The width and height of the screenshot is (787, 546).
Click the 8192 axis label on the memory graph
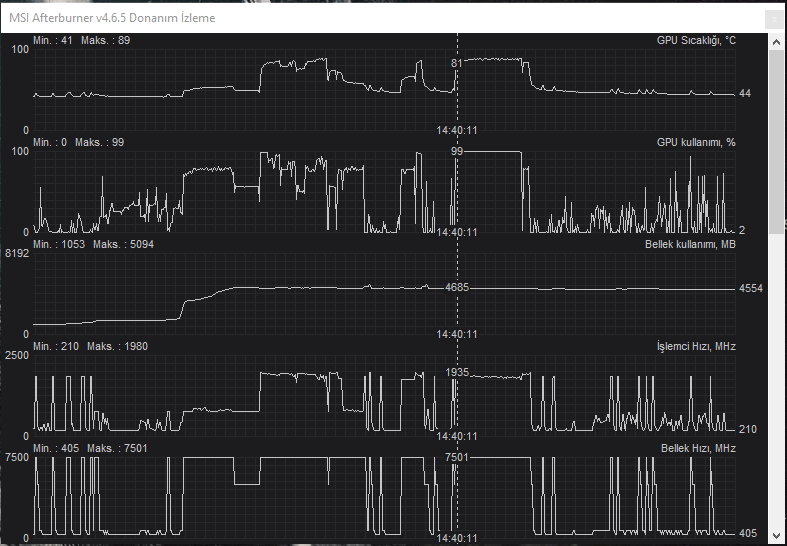pos(17,253)
